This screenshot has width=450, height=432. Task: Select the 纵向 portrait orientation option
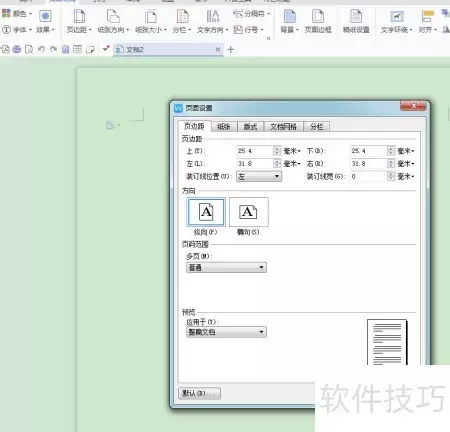(206, 212)
